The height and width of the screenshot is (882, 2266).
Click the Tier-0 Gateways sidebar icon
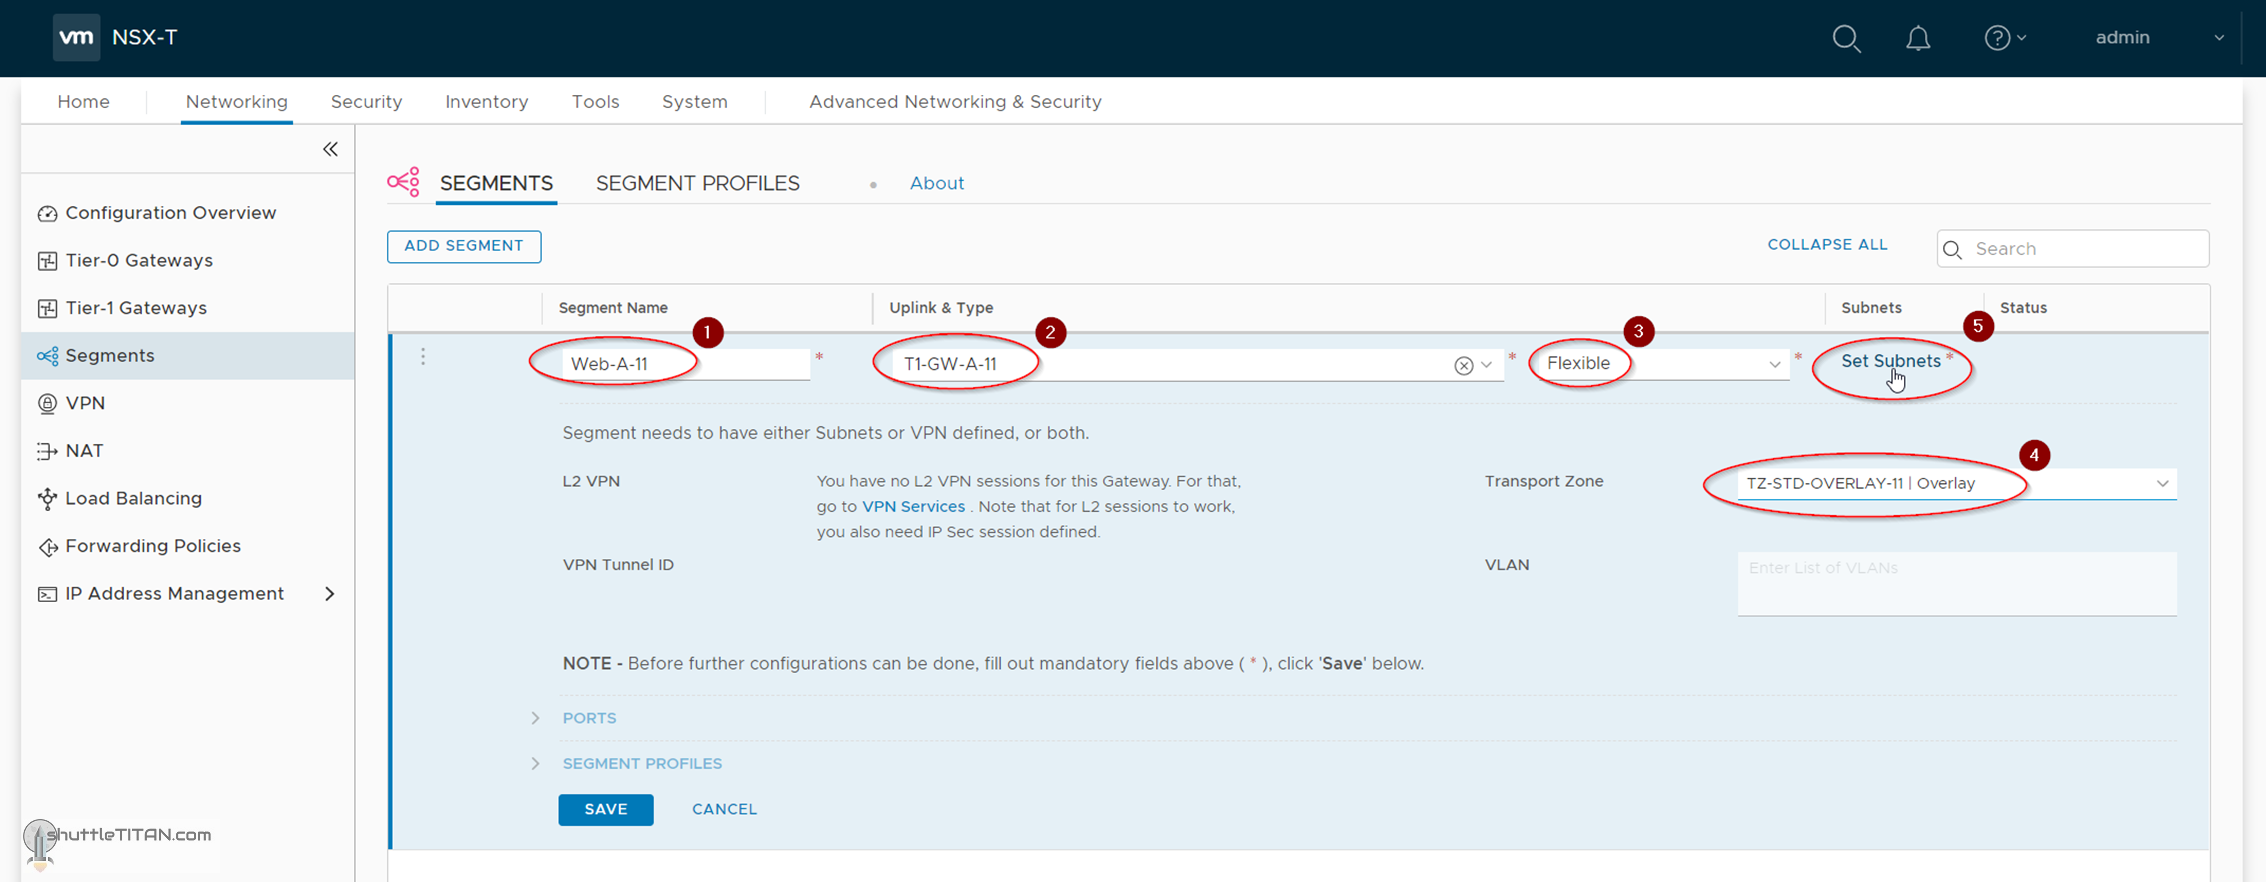pyautogui.click(x=47, y=261)
